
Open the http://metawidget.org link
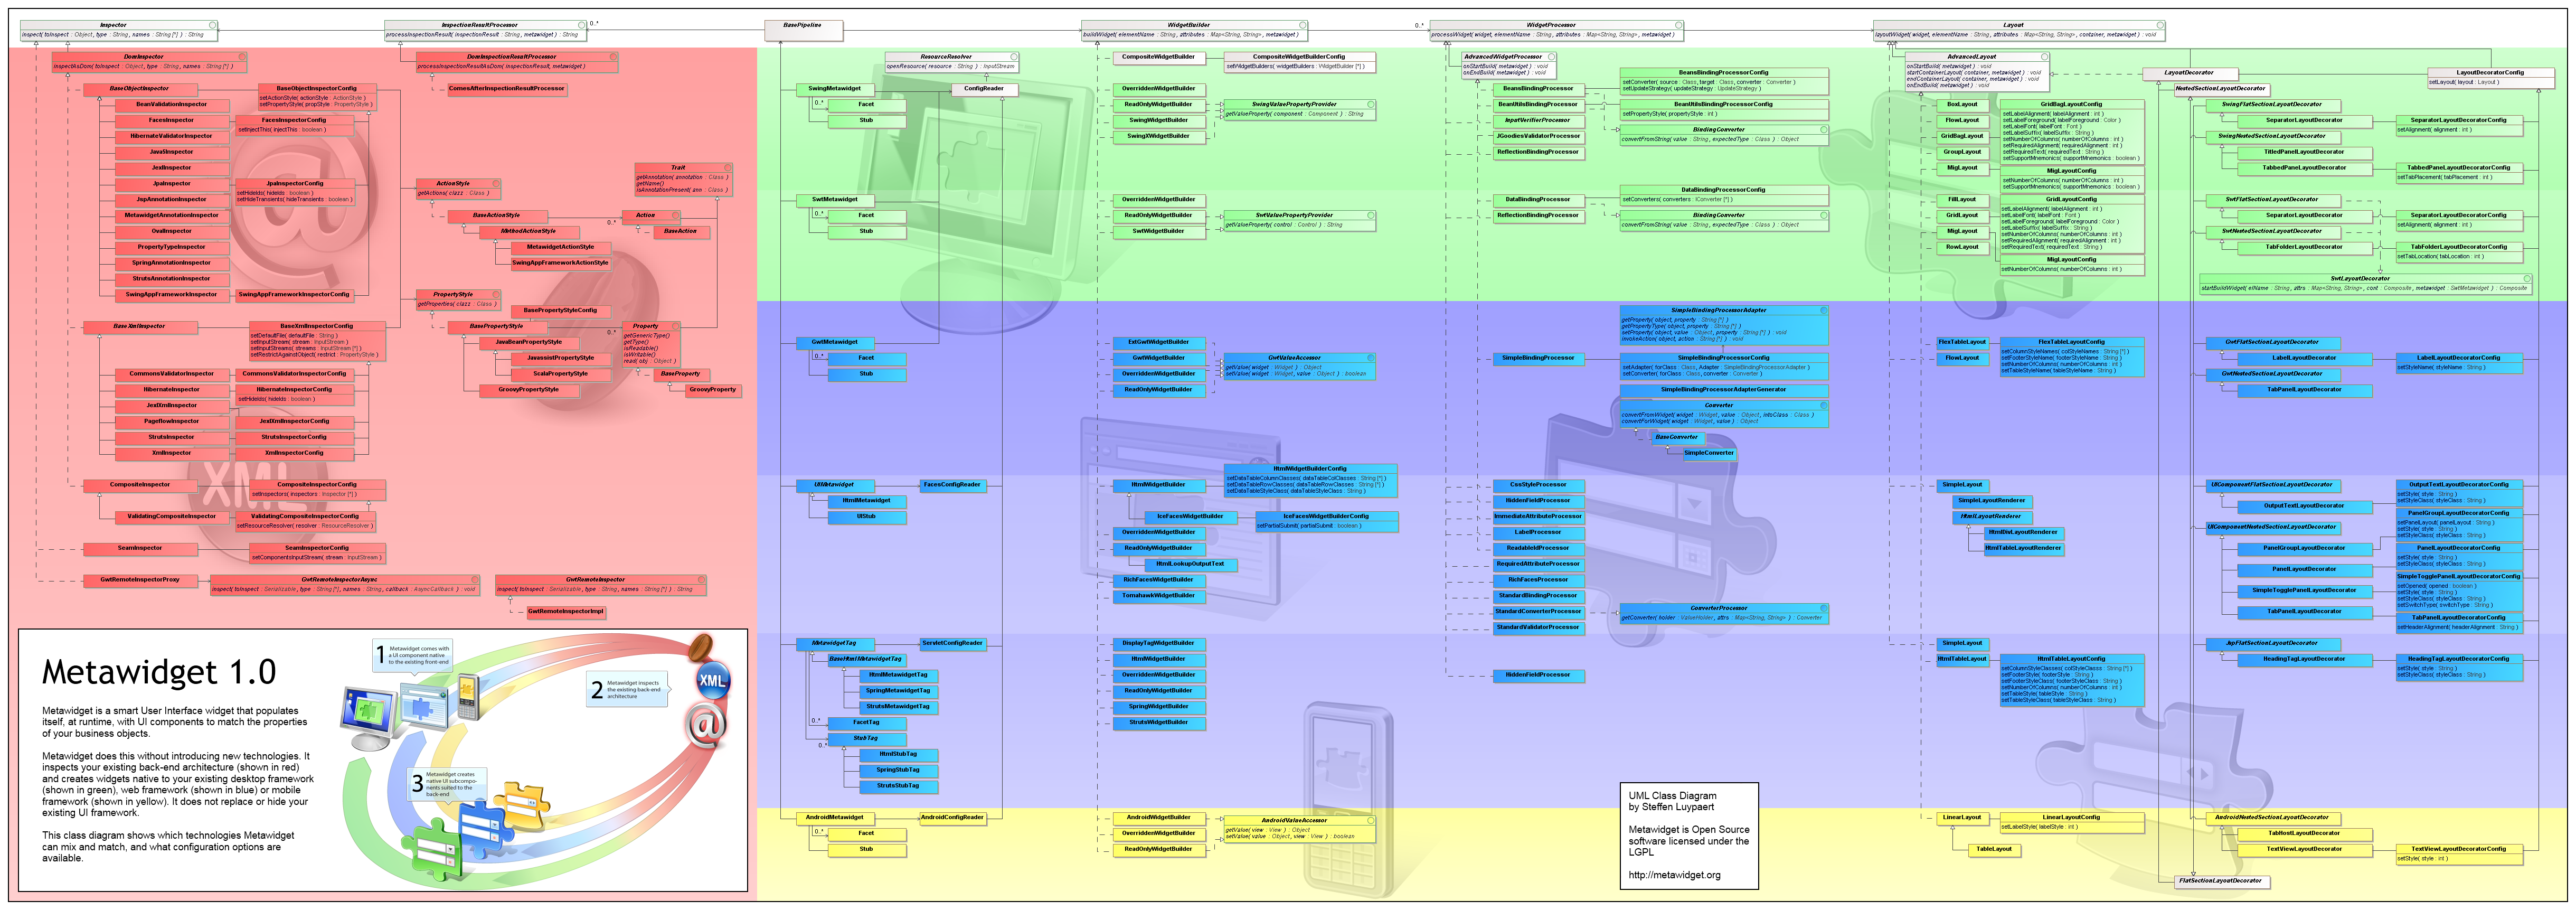tap(1674, 875)
